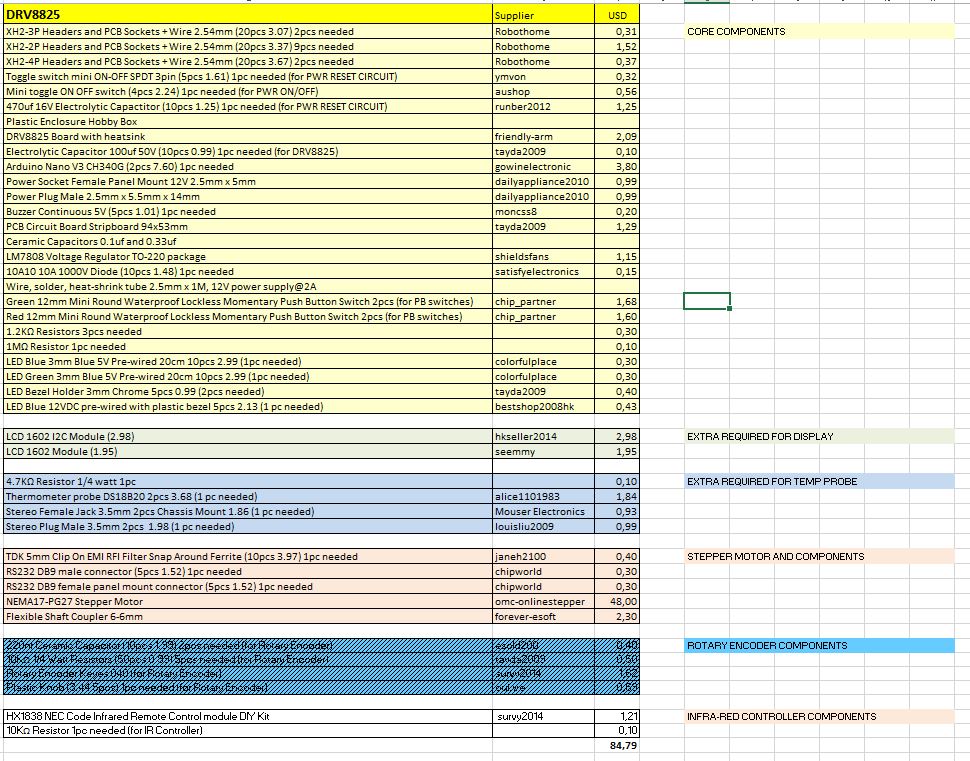
Task: Select the friendly-arm supplier cell
Action: [x=543, y=137]
